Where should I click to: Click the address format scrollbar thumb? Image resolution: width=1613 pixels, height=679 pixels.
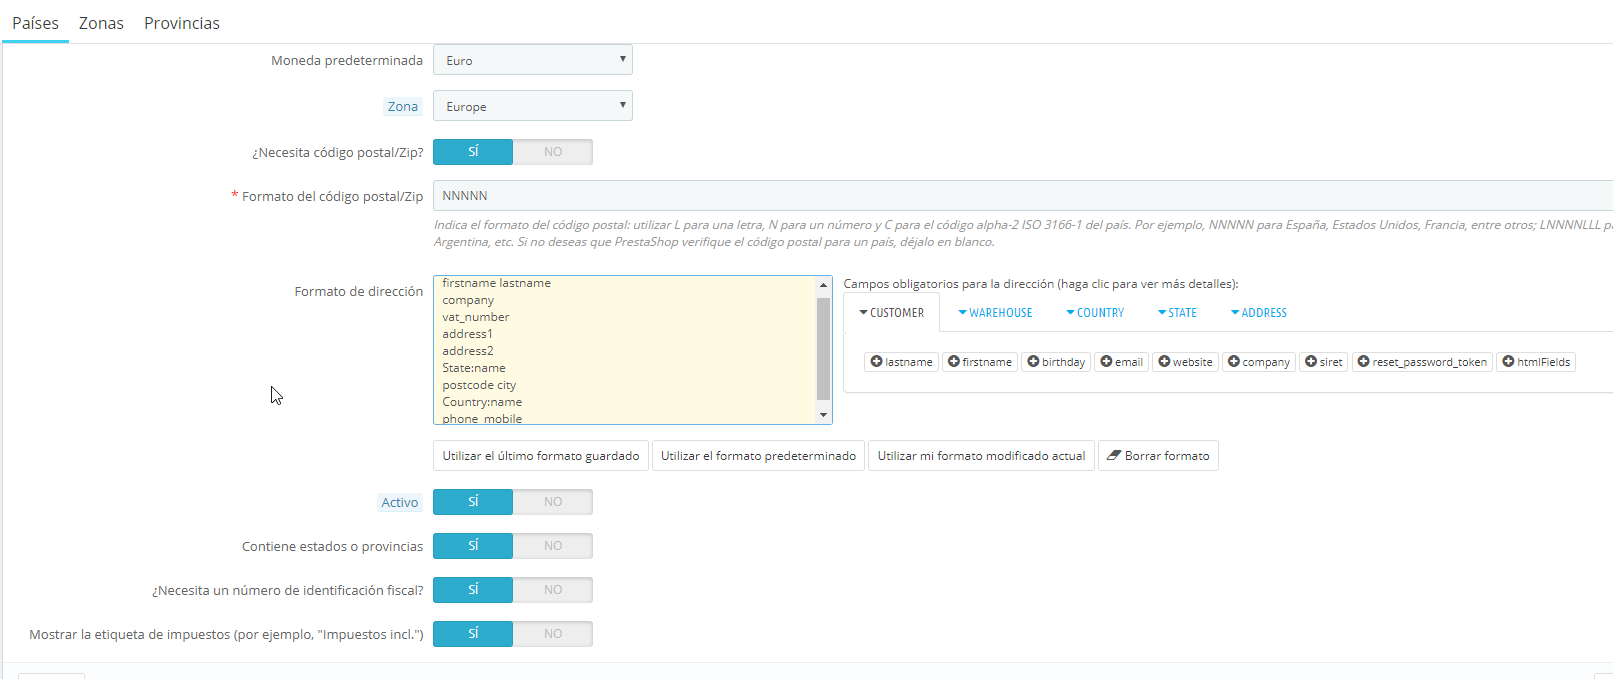tap(824, 349)
